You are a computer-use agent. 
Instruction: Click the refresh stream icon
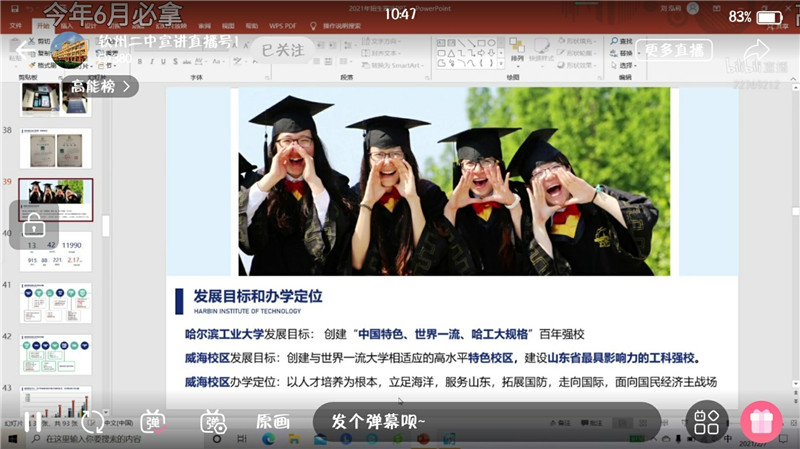click(x=92, y=422)
